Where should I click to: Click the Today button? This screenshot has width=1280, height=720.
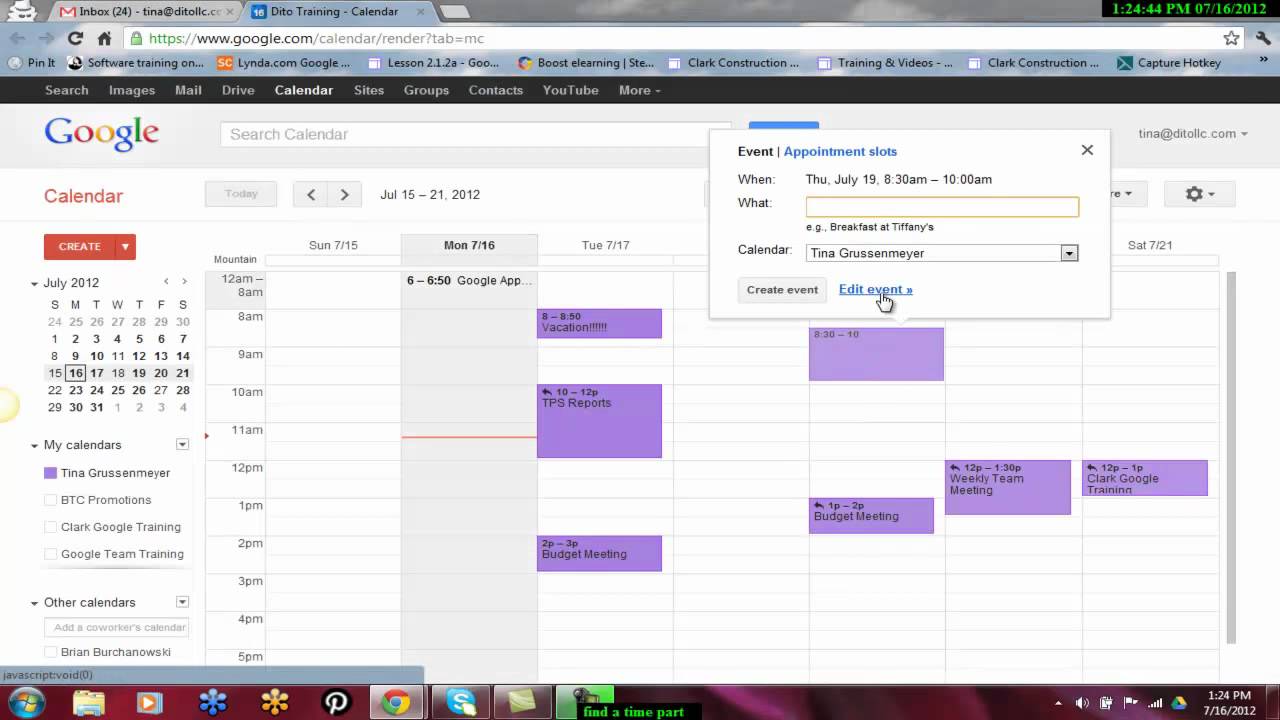click(x=241, y=194)
